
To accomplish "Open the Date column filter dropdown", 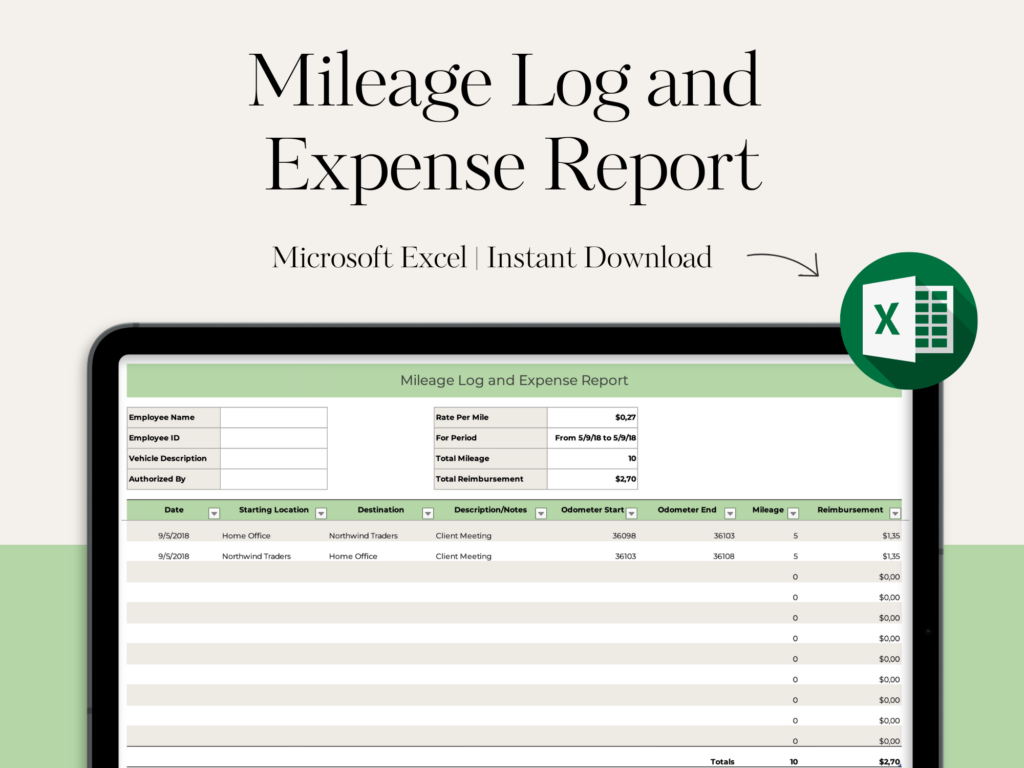I will click(214, 513).
